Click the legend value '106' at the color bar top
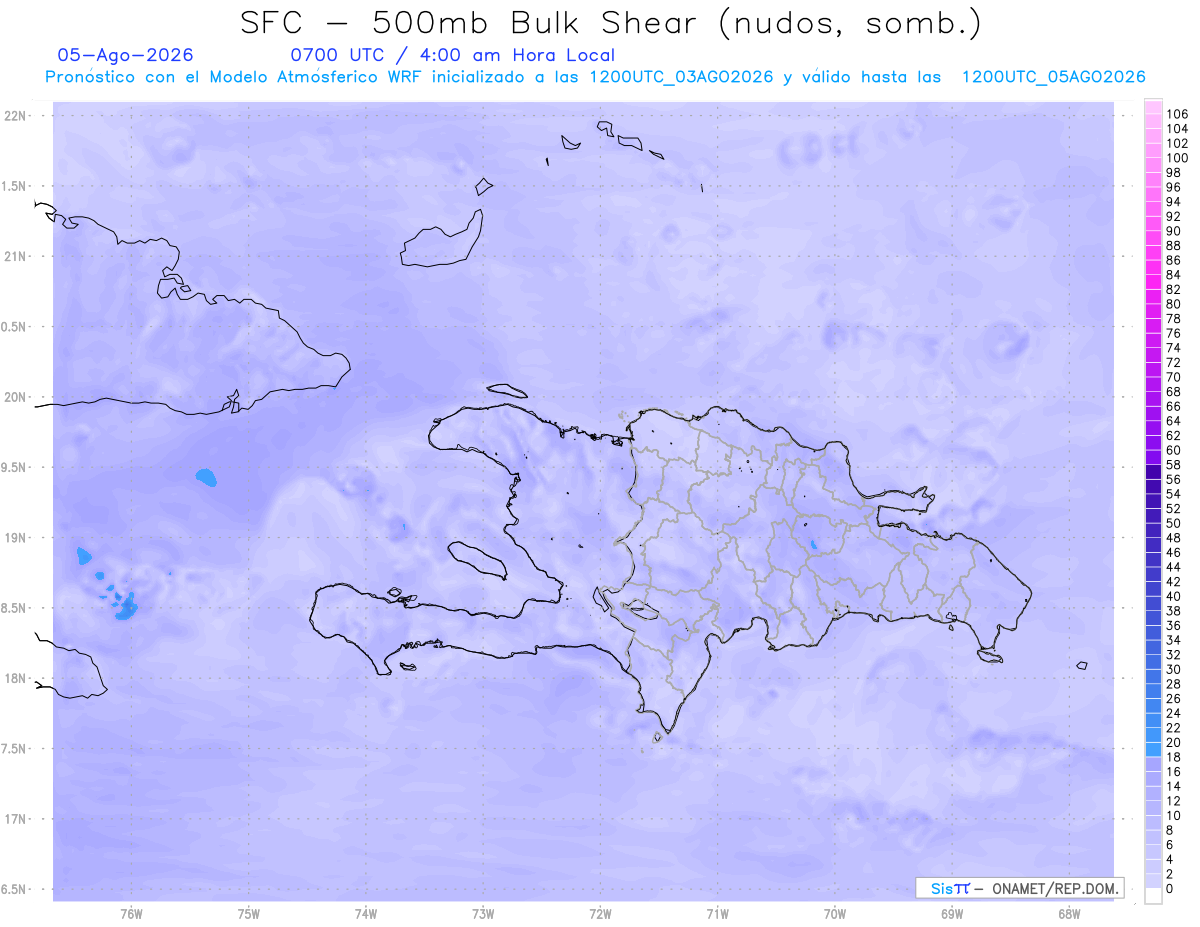The image size is (1200, 927). pyautogui.click(x=1177, y=115)
